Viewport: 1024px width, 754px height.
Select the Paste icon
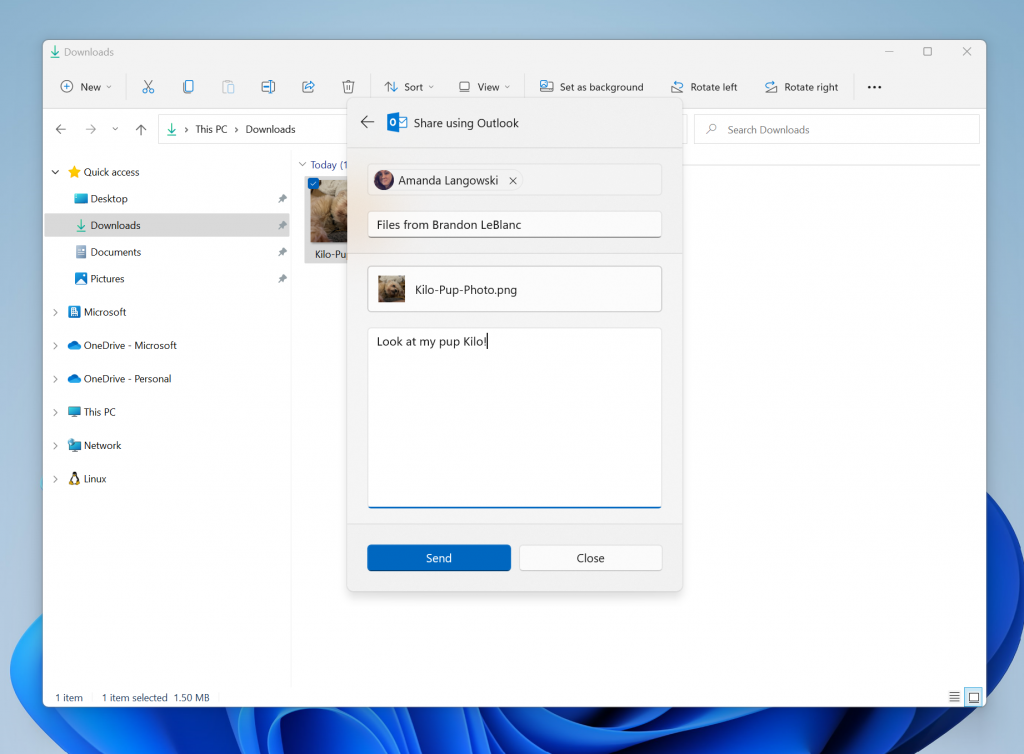(228, 87)
